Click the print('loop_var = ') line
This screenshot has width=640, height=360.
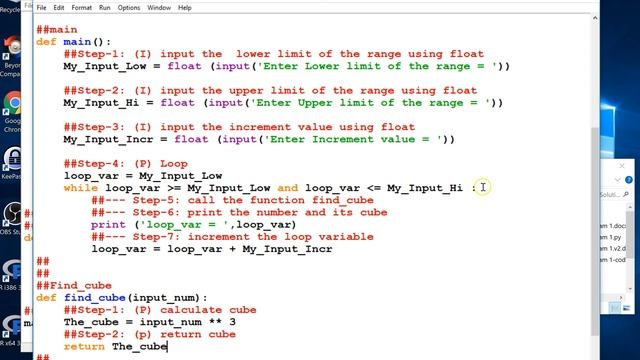[193, 225]
